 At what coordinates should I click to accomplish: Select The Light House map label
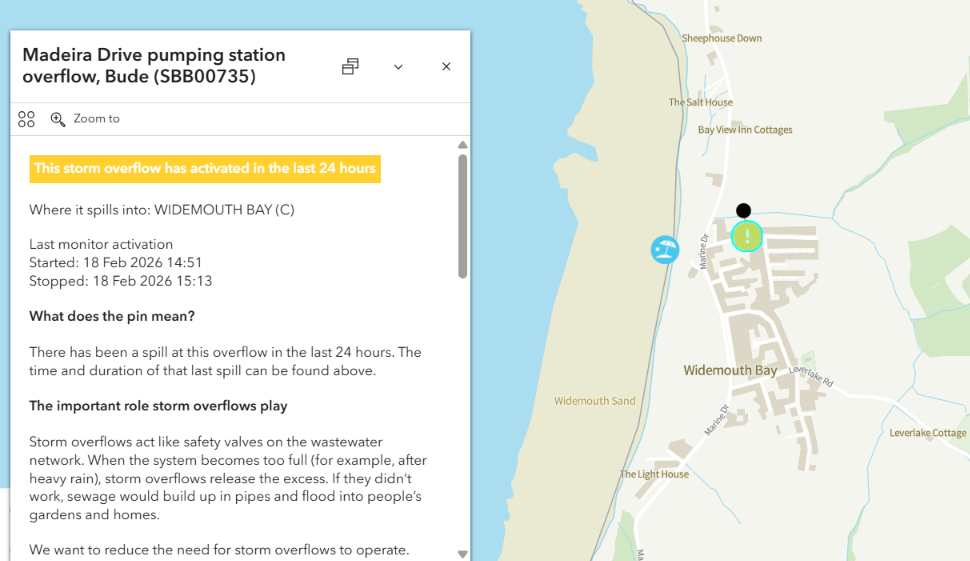coord(654,474)
